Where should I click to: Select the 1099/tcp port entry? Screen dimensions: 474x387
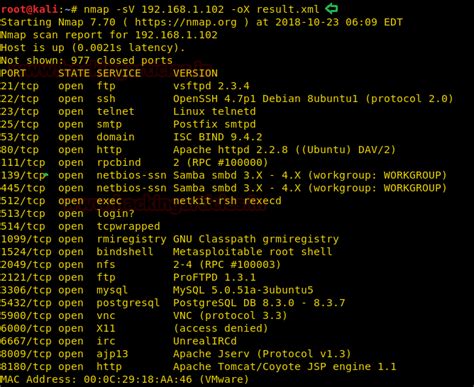26,239
